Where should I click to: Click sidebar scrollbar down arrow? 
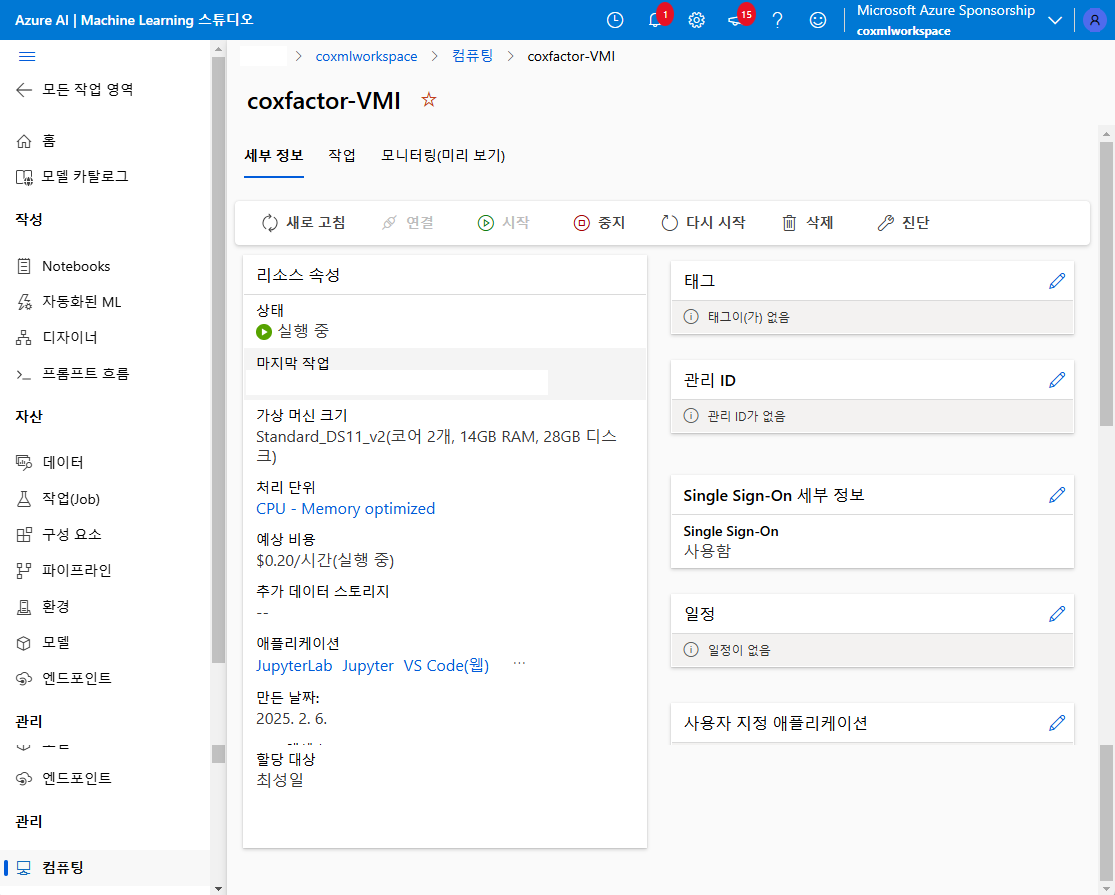click(218, 889)
